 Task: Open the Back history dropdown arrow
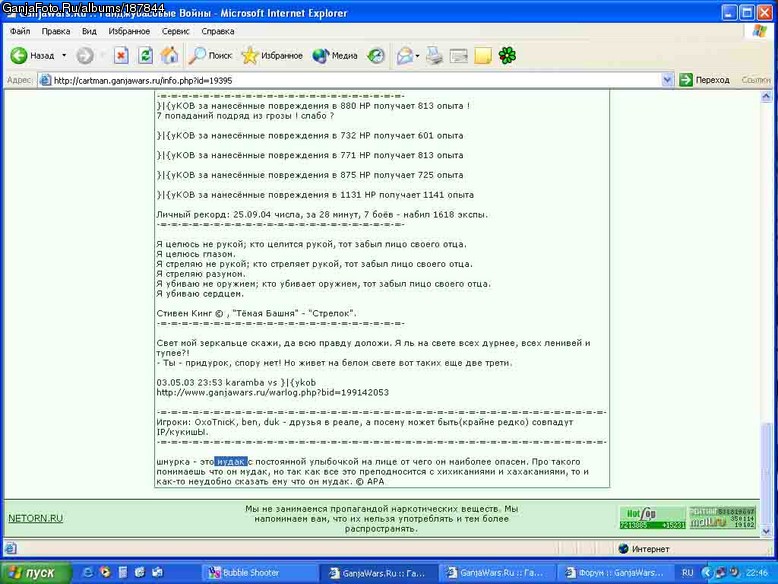click(64, 56)
